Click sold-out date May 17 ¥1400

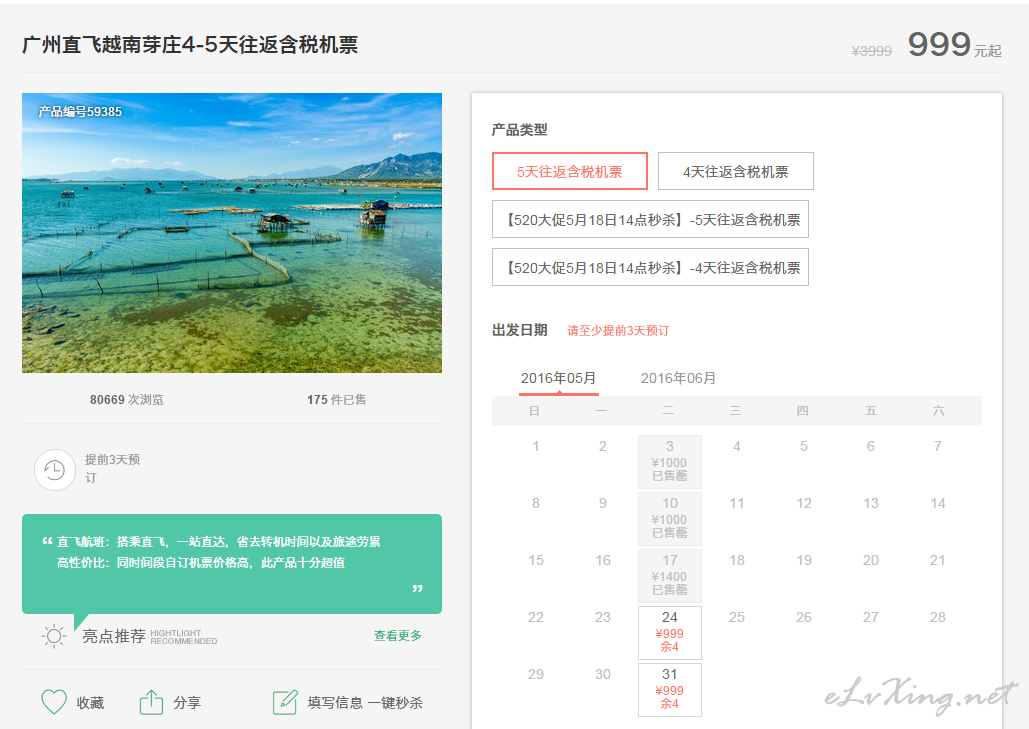click(669, 575)
